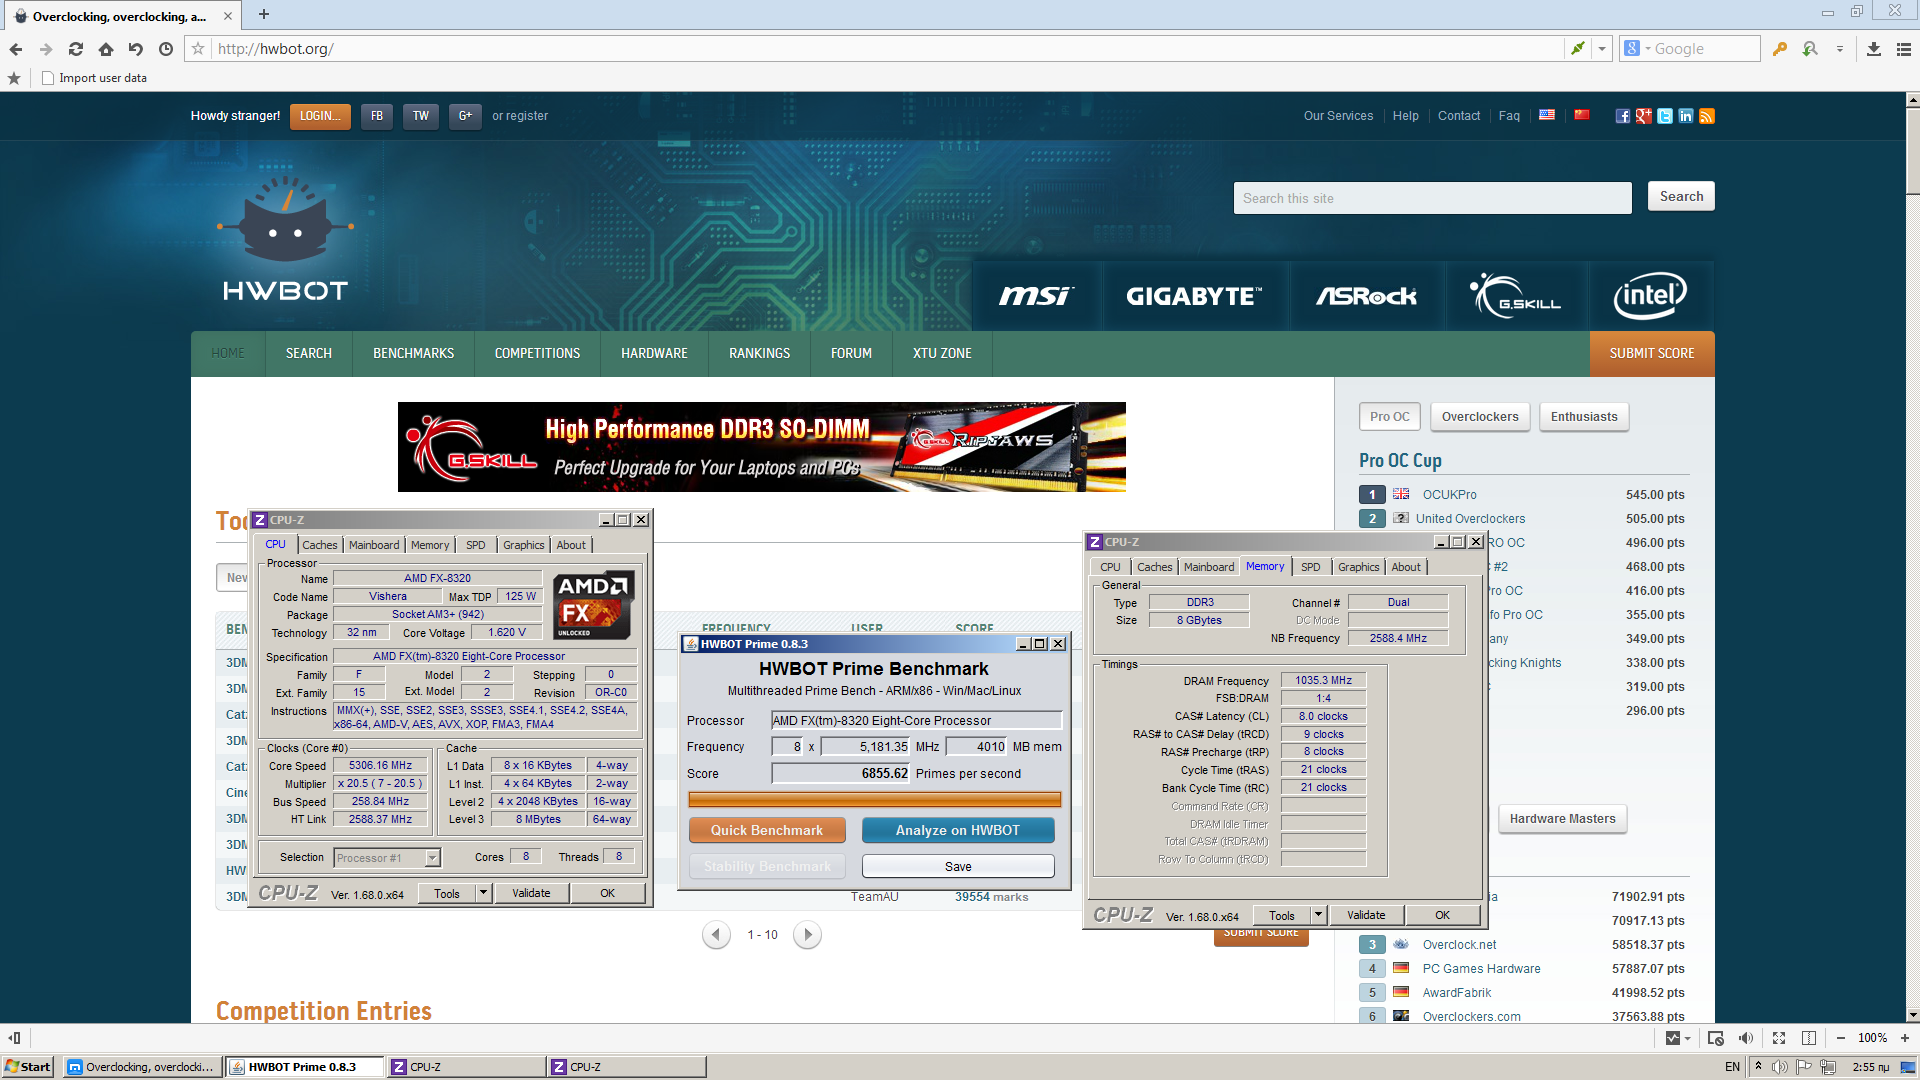
Task: Click the undo closed tab icon
Action: (136, 49)
